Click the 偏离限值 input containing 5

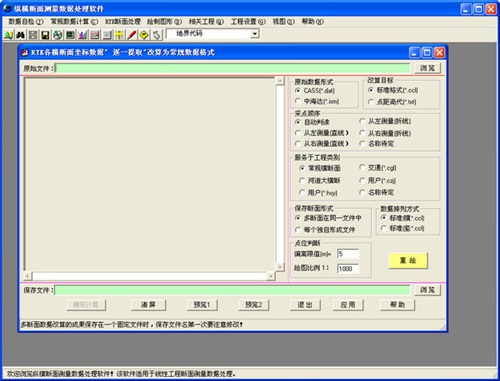pos(348,254)
